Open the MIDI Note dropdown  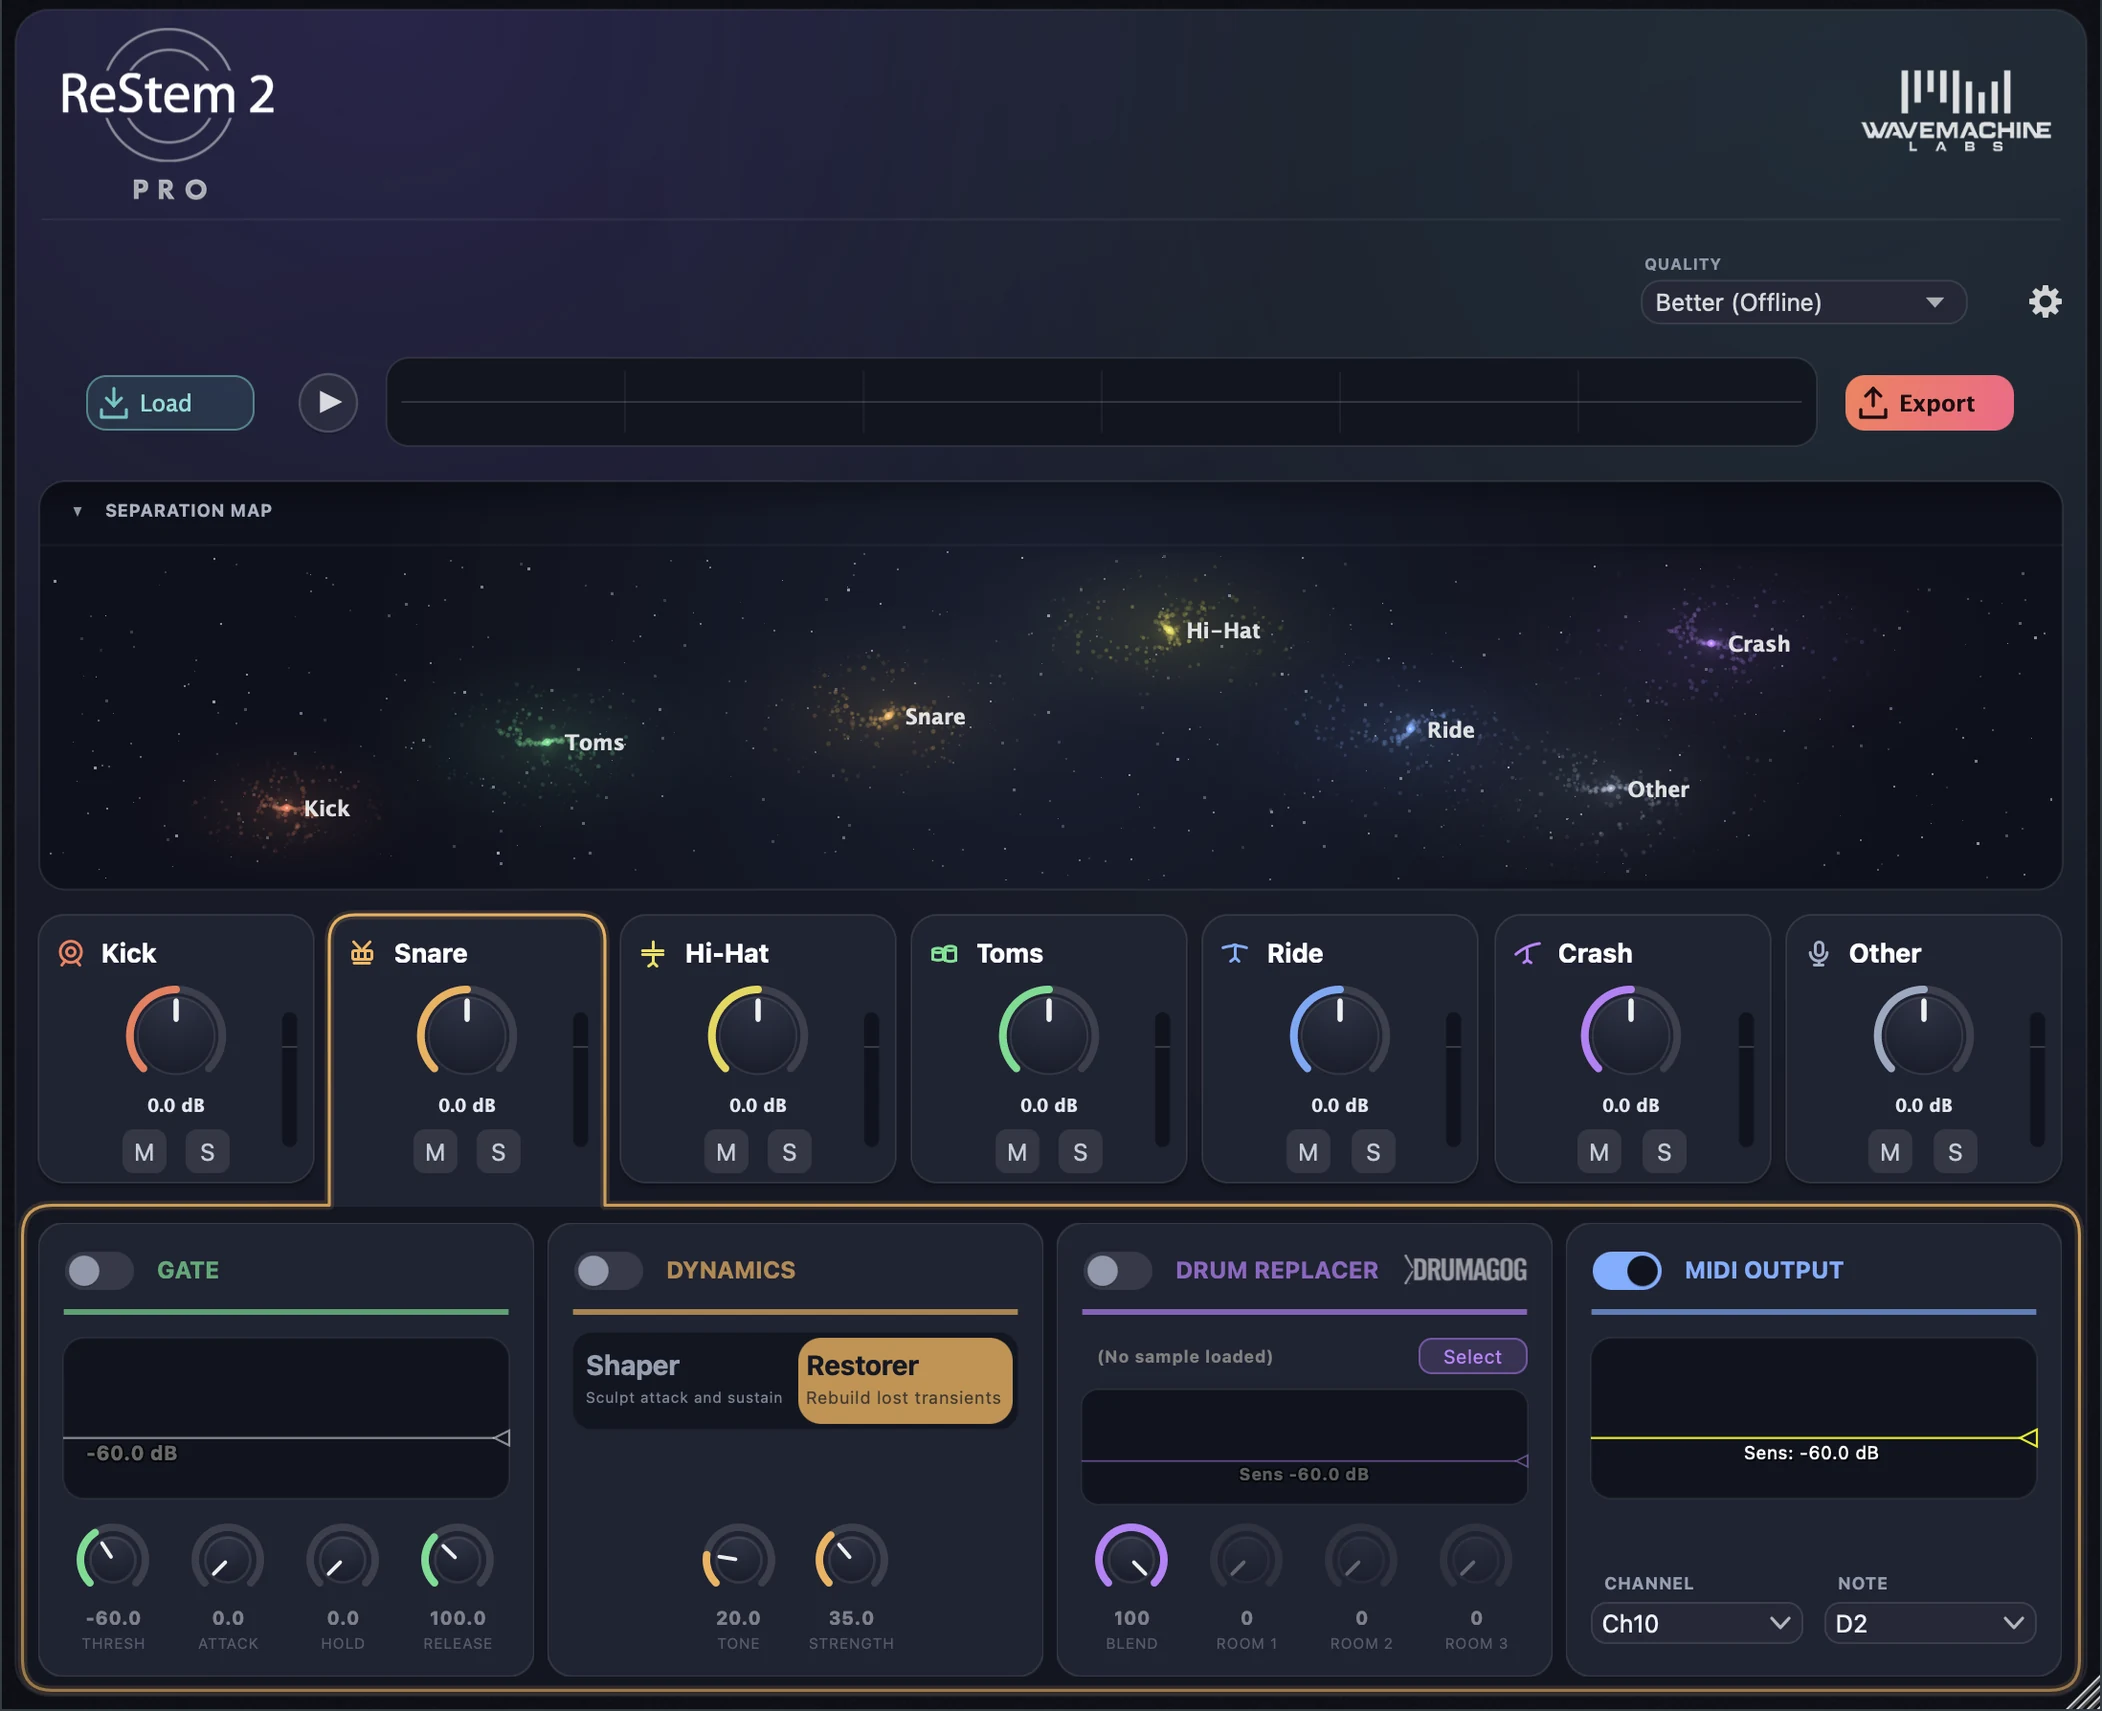click(1929, 1623)
